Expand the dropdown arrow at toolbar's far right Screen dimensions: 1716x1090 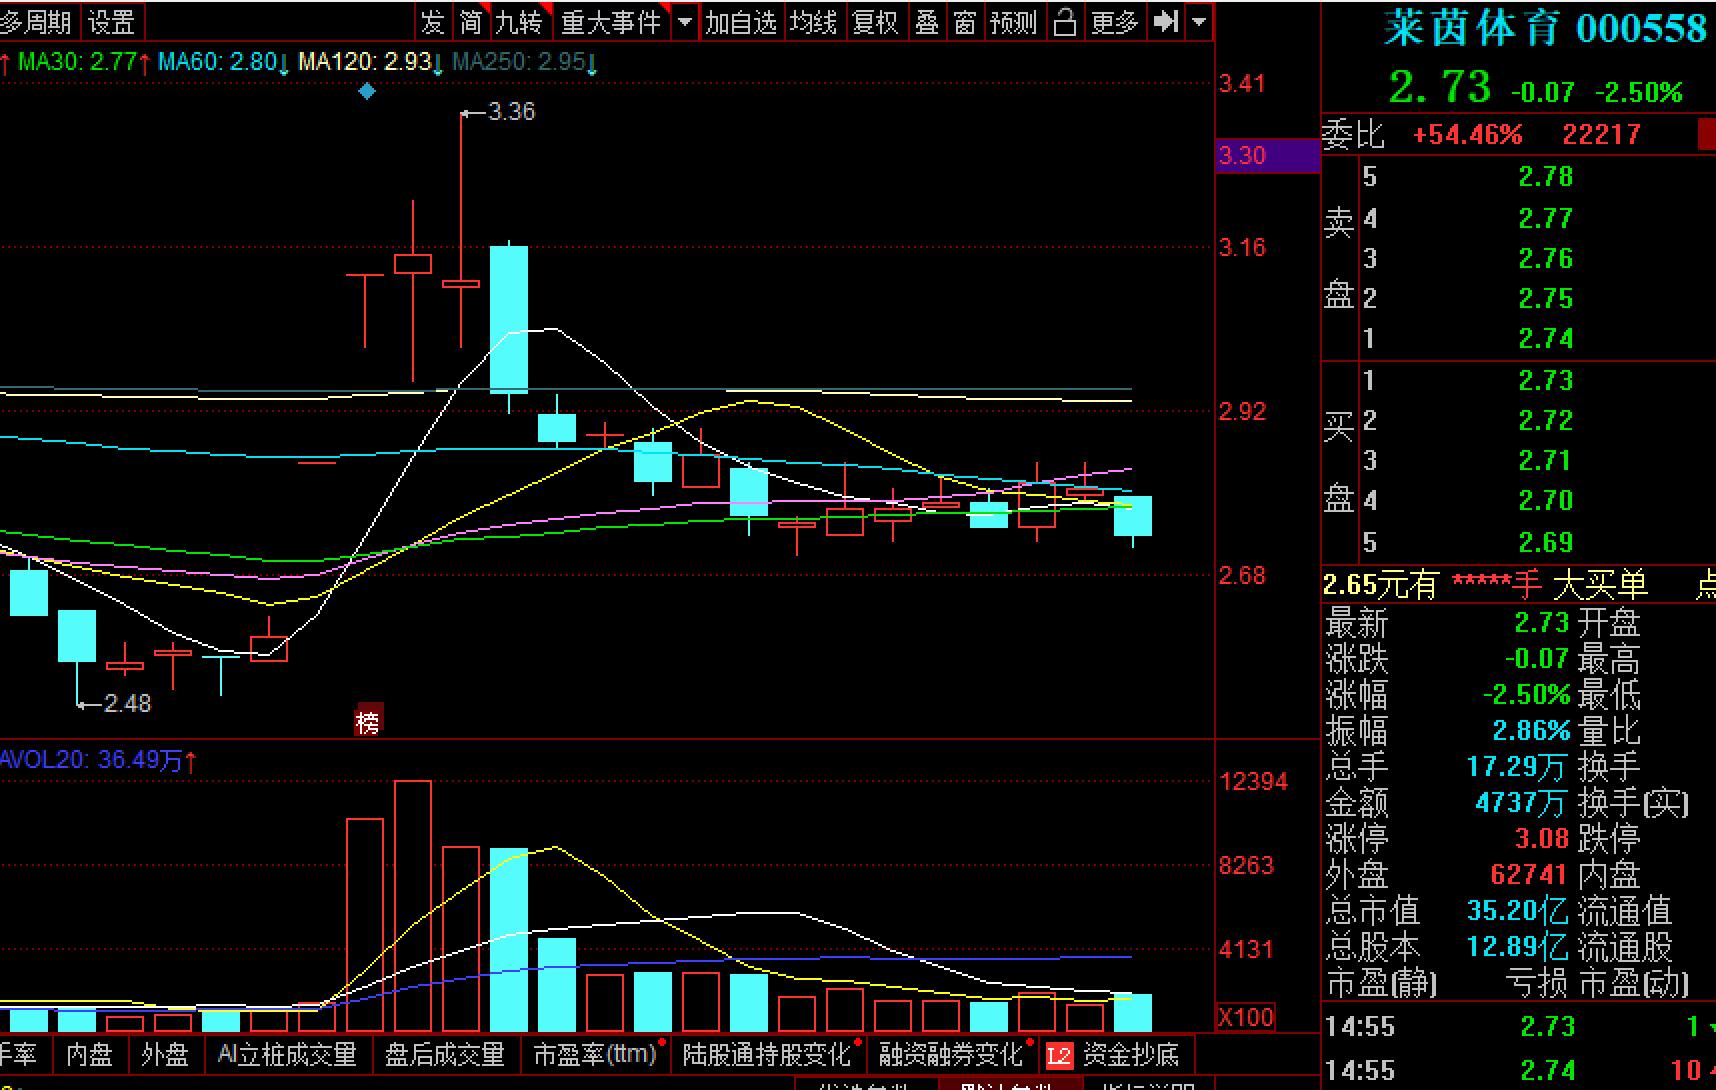click(1199, 21)
